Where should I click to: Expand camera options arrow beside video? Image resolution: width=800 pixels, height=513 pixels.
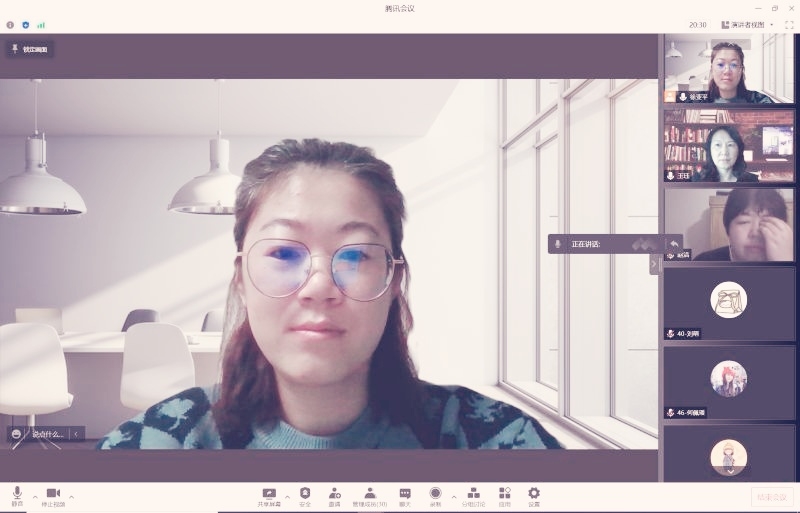[x=71, y=496]
